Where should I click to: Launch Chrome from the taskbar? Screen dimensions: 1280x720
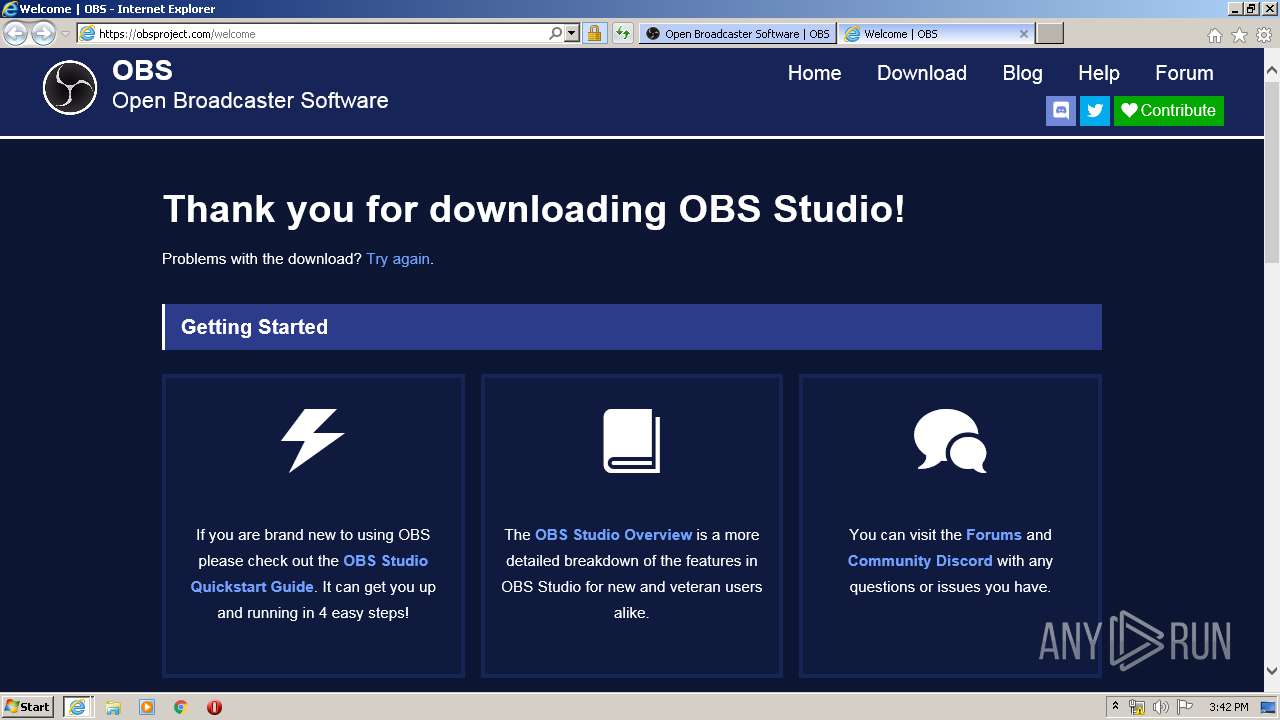point(181,707)
